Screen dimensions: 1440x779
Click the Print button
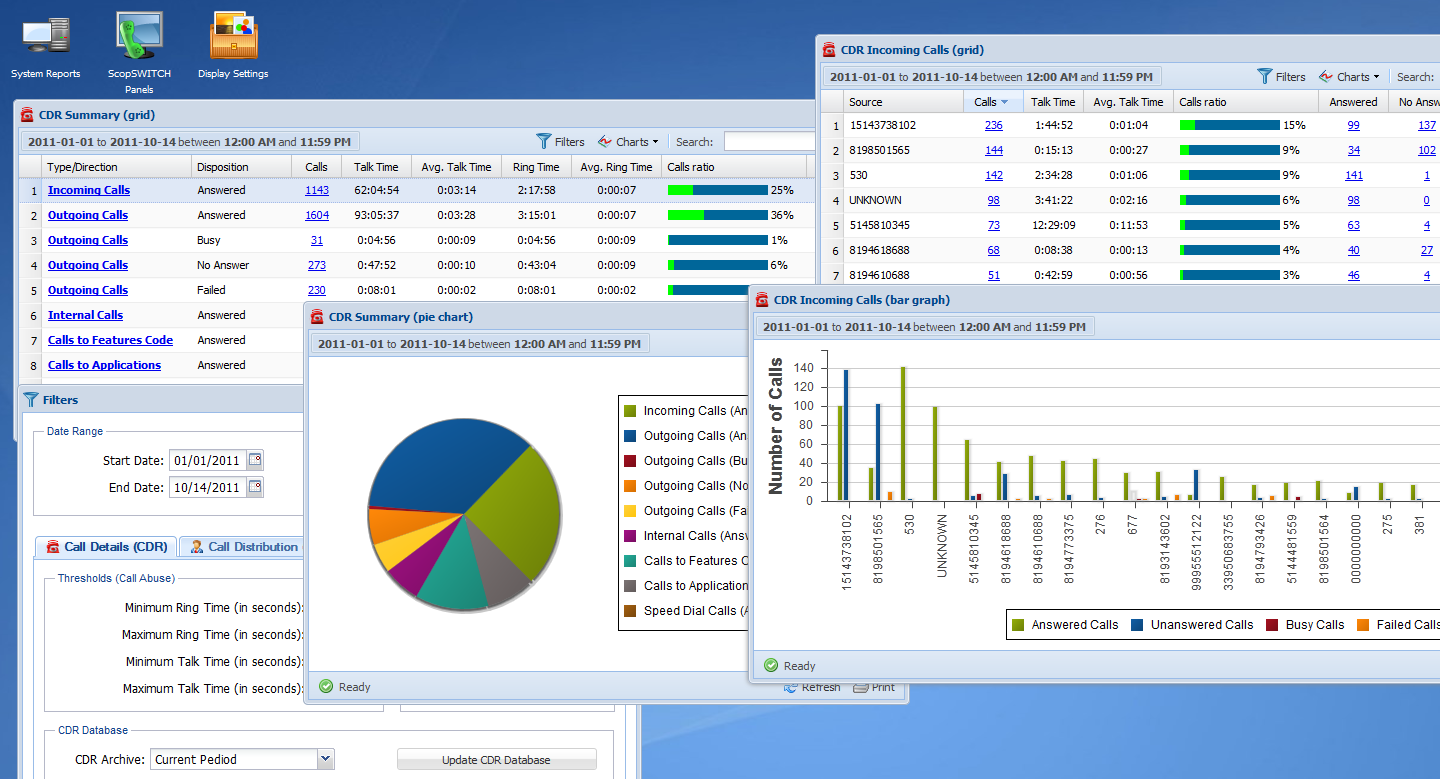click(x=874, y=687)
